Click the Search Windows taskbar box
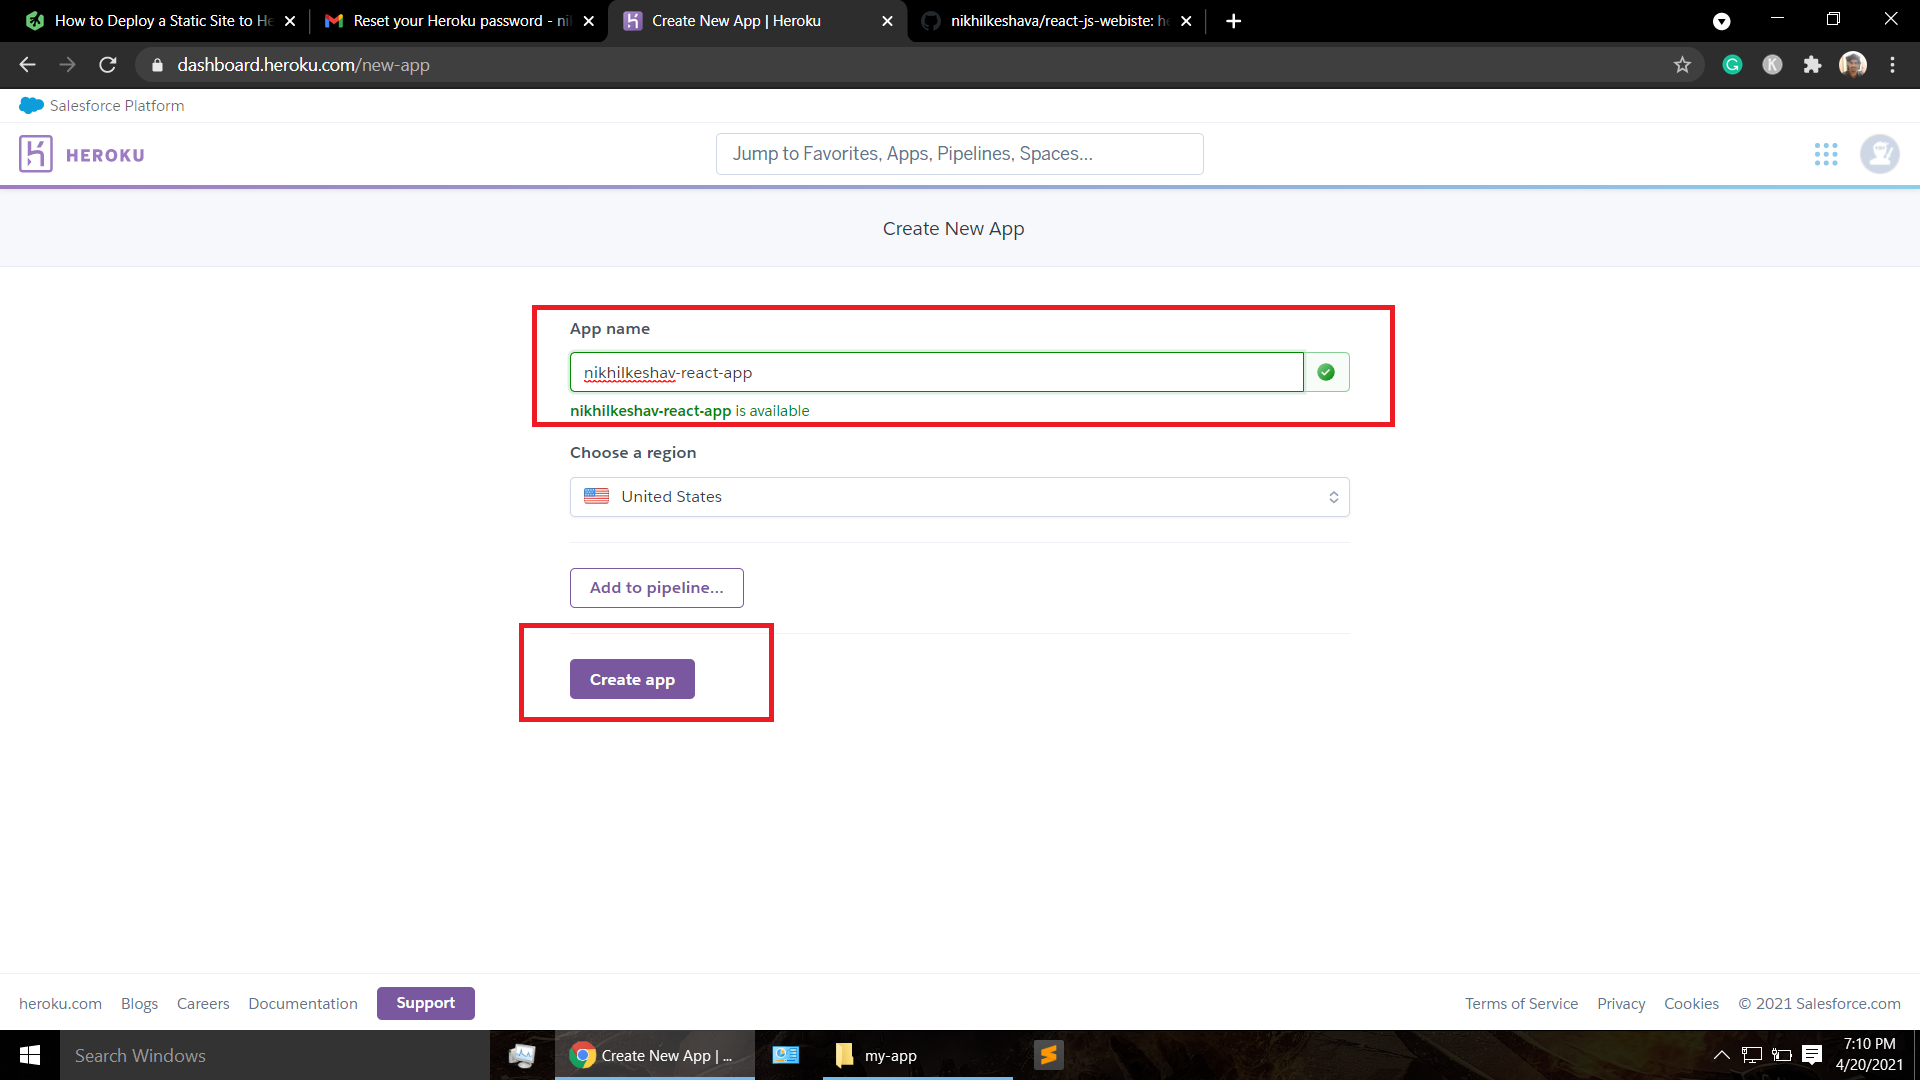 (275, 1055)
